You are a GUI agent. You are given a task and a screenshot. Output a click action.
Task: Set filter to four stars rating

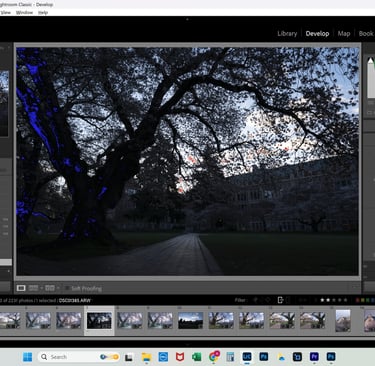(x=340, y=300)
